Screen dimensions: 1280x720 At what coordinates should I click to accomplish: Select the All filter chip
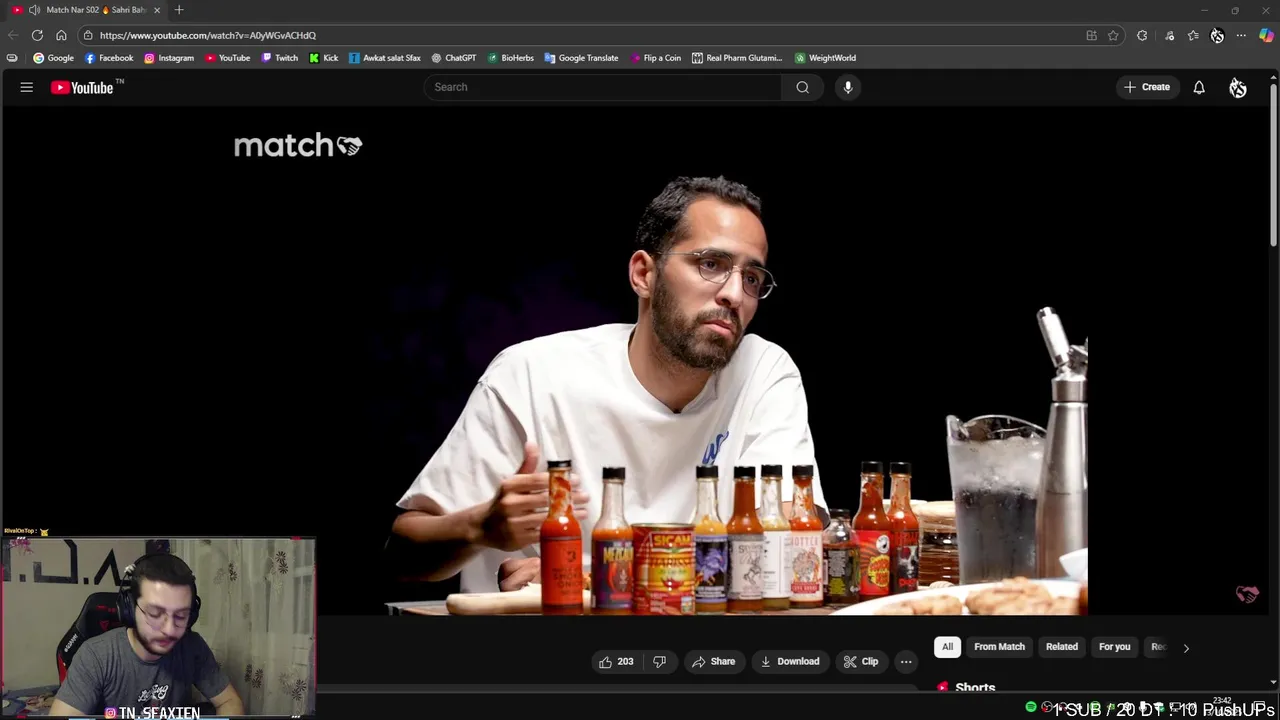(x=947, y=647)
